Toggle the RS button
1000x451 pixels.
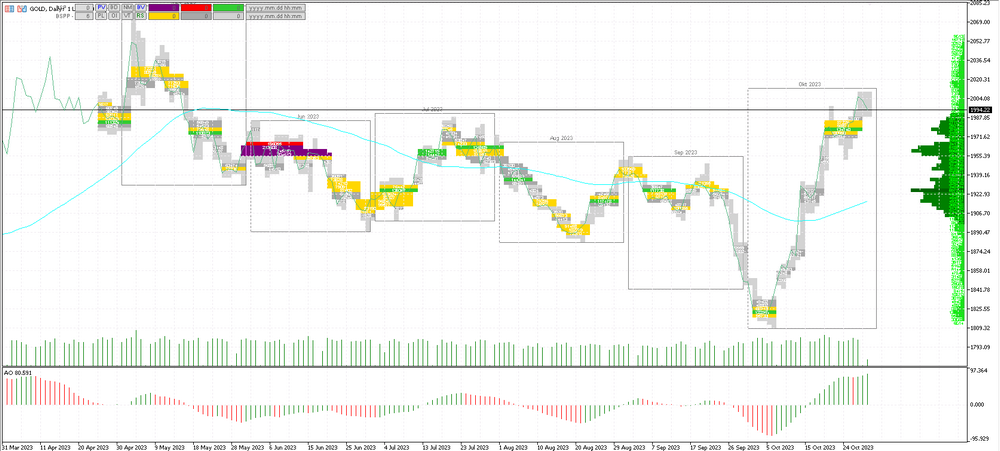pyautogui.click(x=141, y=16)
